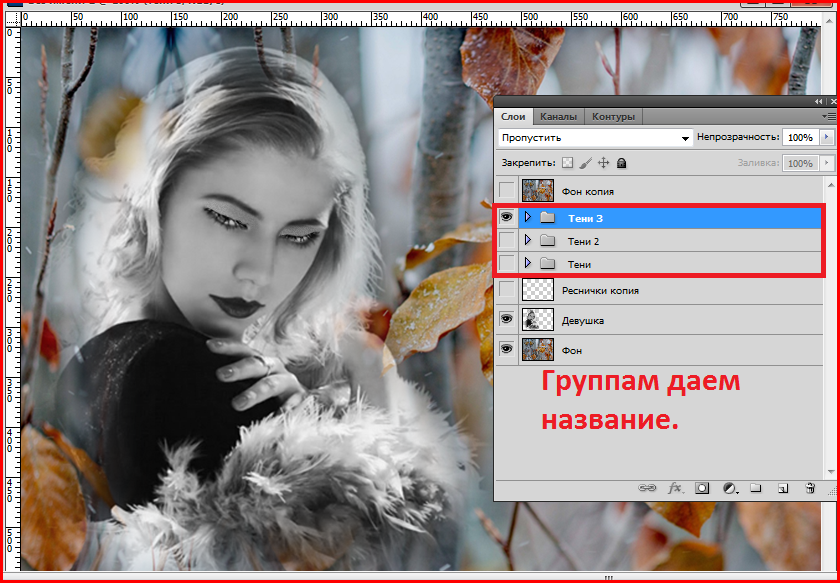This screenshot has height=583, width=840.
Task: Create a new layer icon
Action: [783, 488]
